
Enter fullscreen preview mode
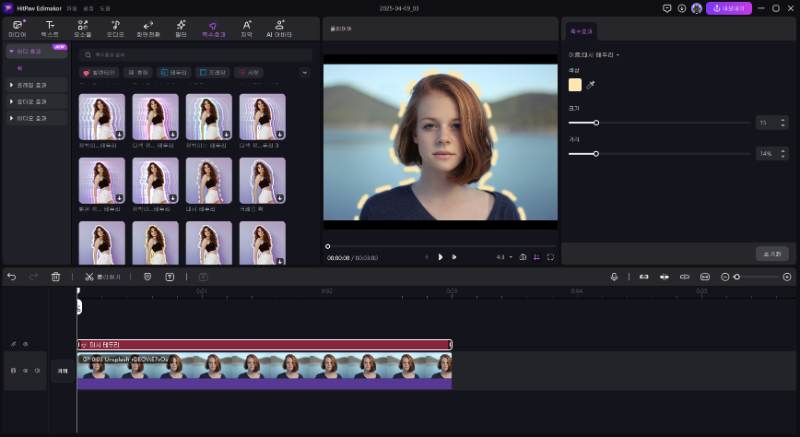tap(550, 257)
